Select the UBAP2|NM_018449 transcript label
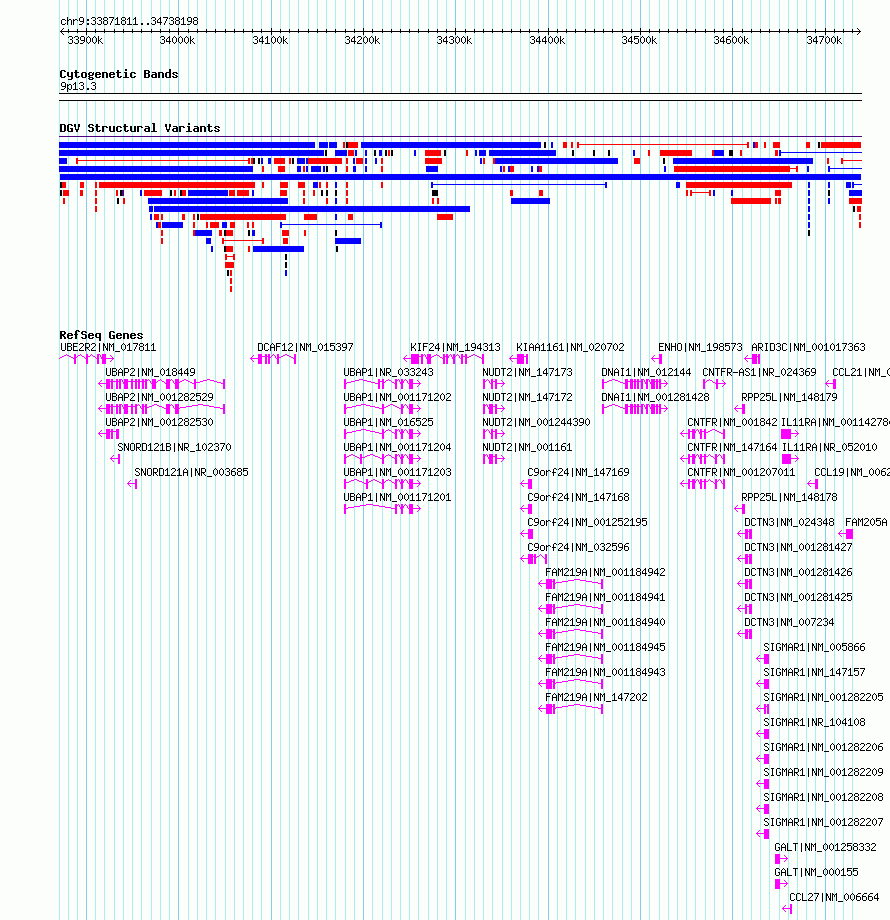The width and height of the screenshot is (890, 920). coord(150,373)
